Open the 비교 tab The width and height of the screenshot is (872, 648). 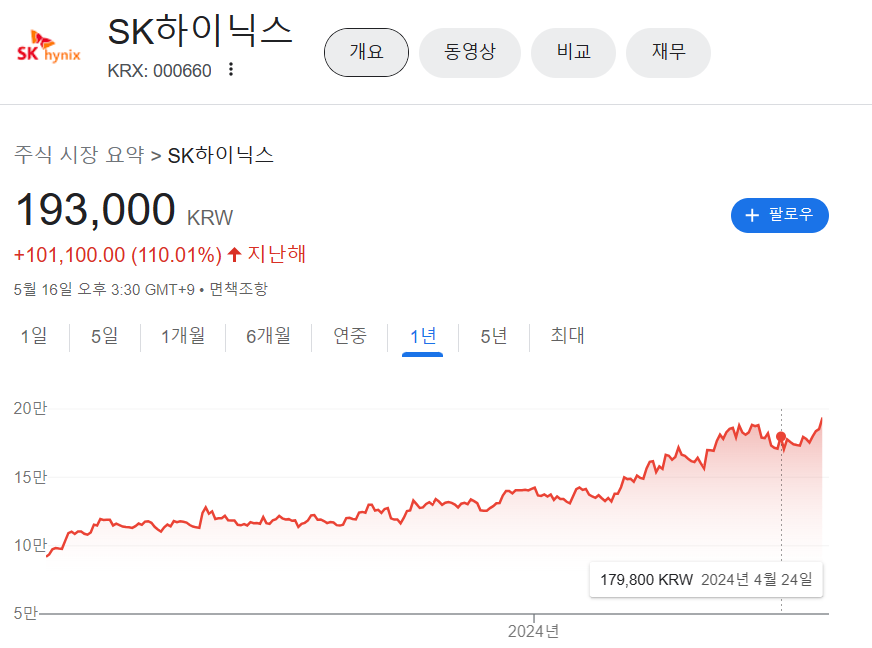coord(573,52)
